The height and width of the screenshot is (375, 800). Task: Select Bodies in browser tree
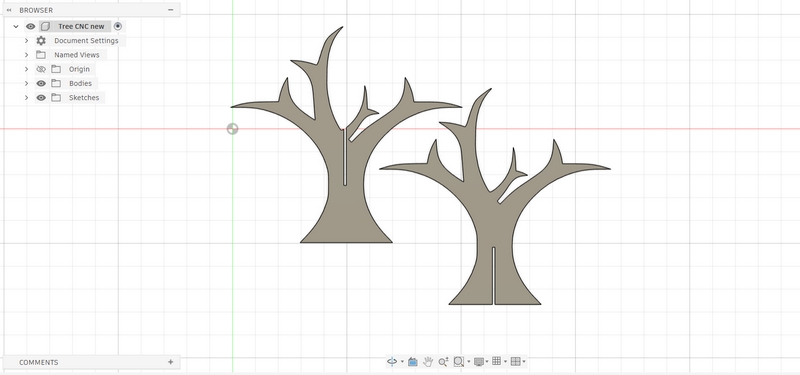81,84
